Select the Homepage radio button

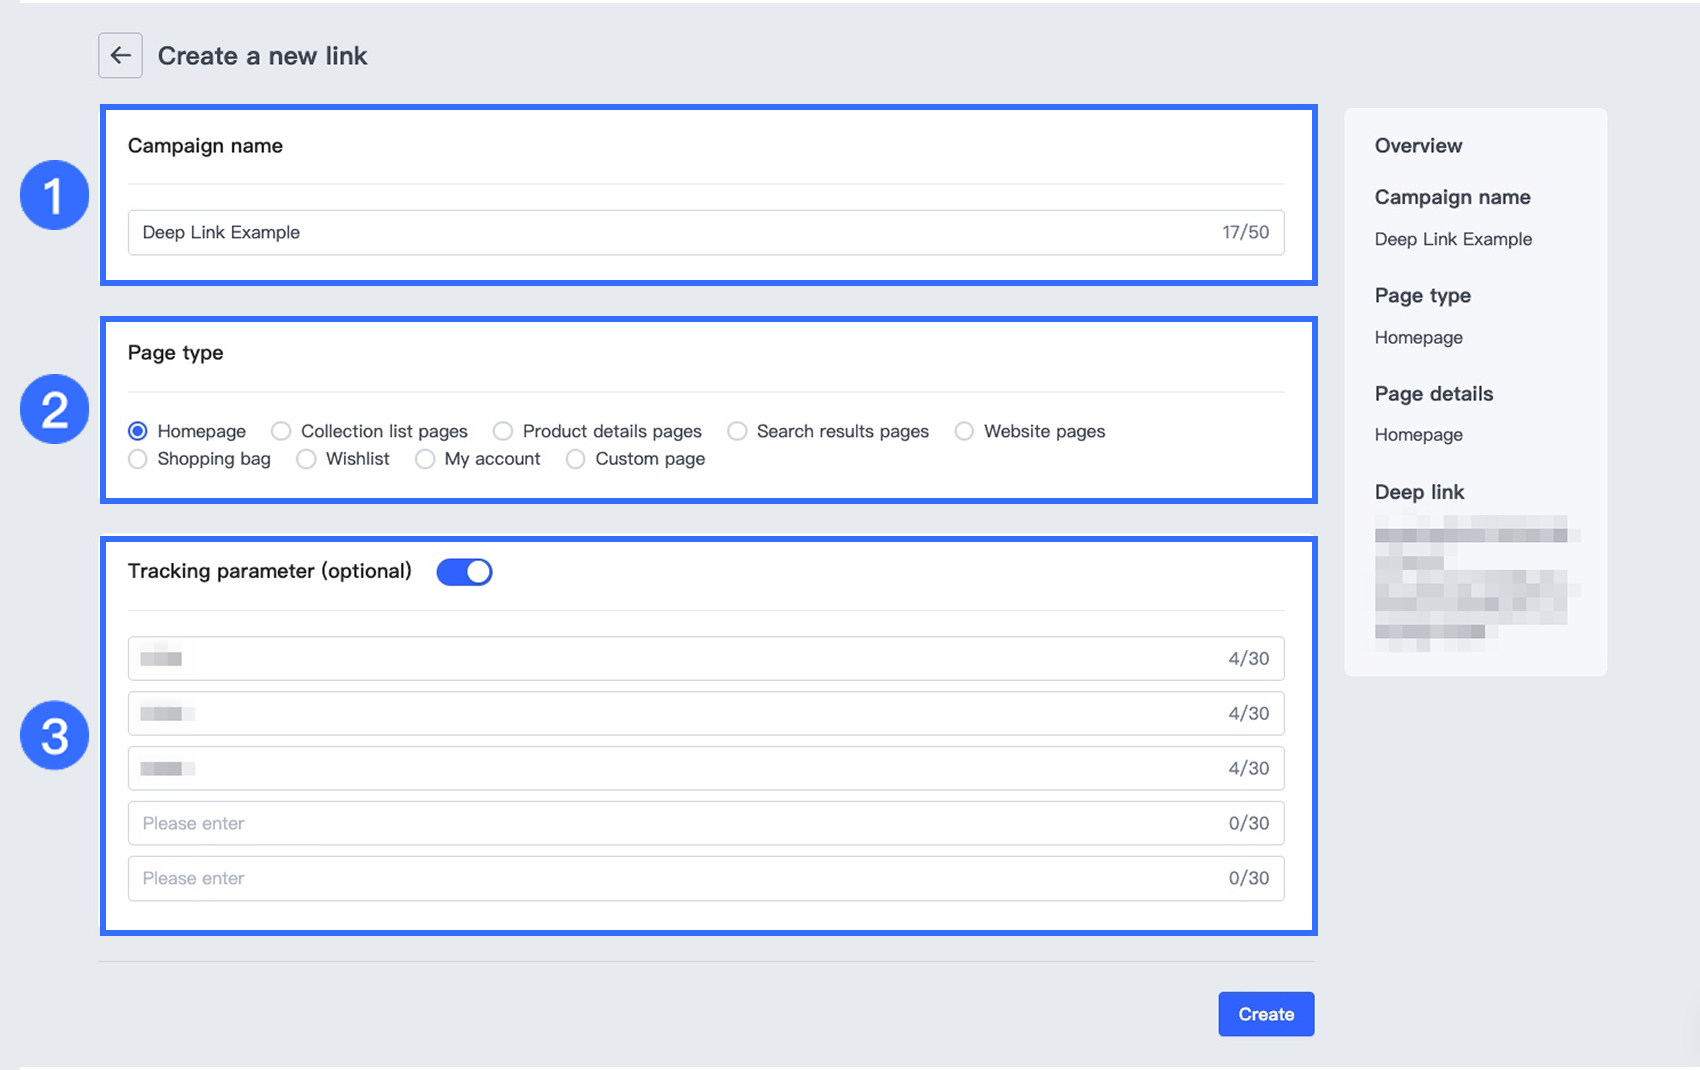138,431
